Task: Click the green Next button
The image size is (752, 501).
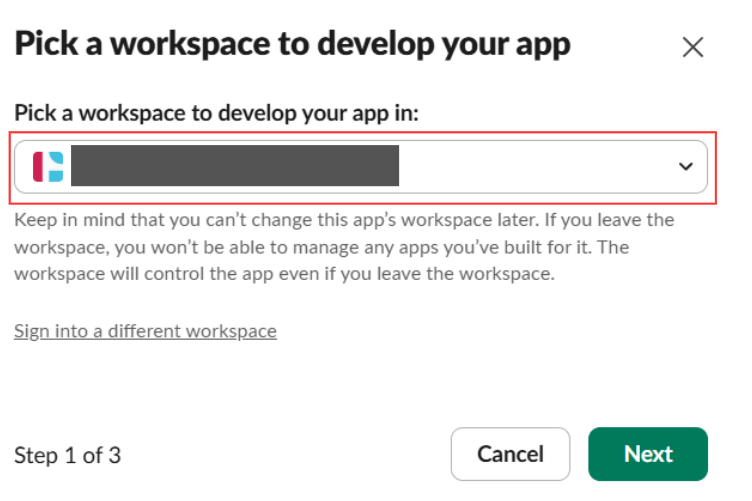Action: [647, 454]
